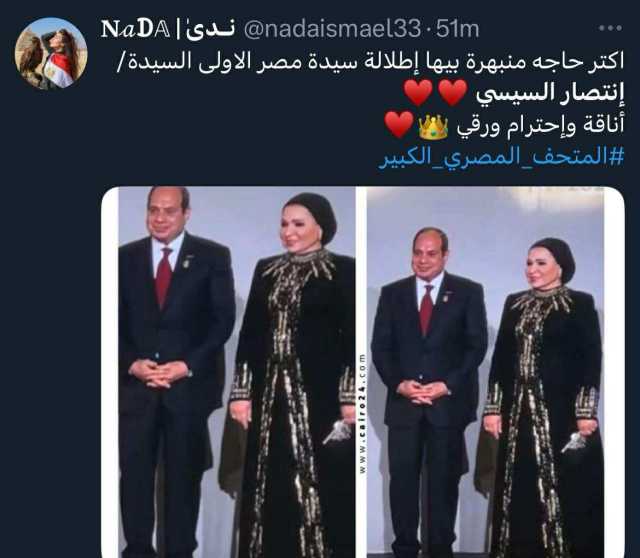Open hashtag #المتحف_المصري_الكبير
Viewport: 640px width, 558px height.
tap(502, 158)
